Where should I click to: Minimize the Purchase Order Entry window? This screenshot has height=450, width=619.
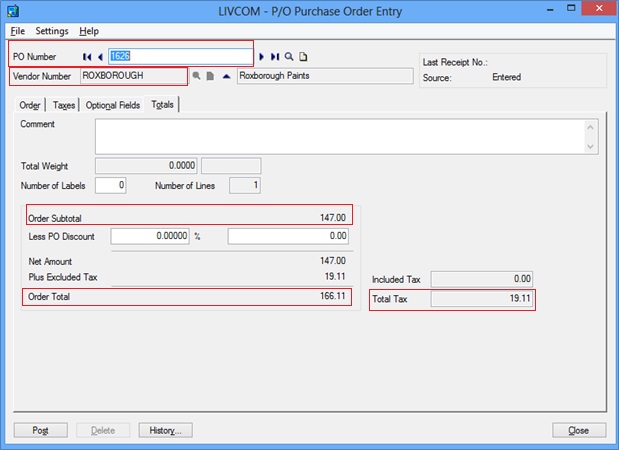(x=550, y=9)
